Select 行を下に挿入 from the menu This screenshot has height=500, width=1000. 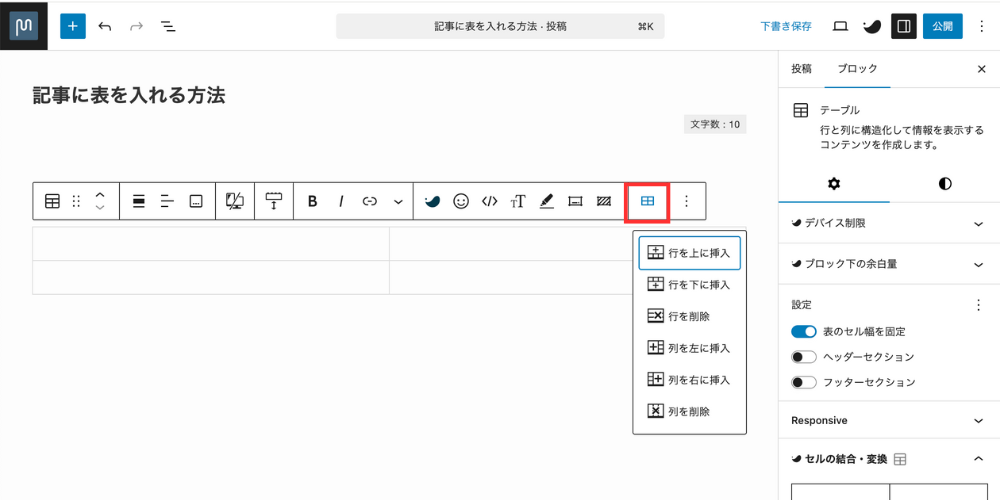tap(689, 285)
